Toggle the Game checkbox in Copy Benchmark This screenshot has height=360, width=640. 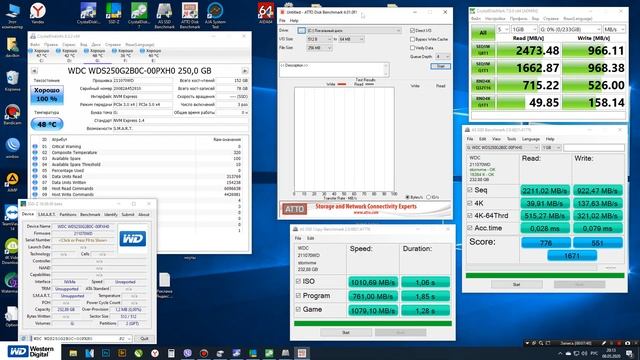point(298,309)
